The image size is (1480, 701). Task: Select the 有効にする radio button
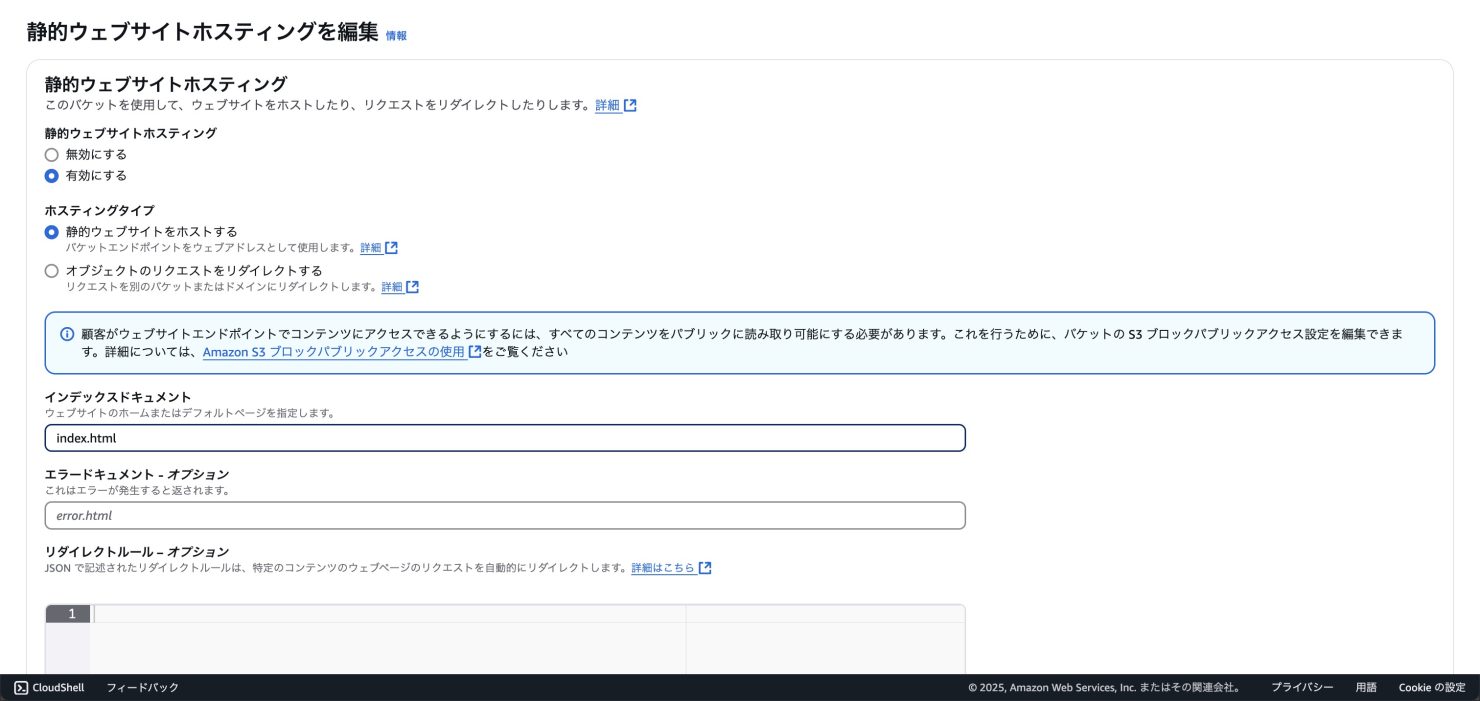pyautogui.click(x=52, y=176)
